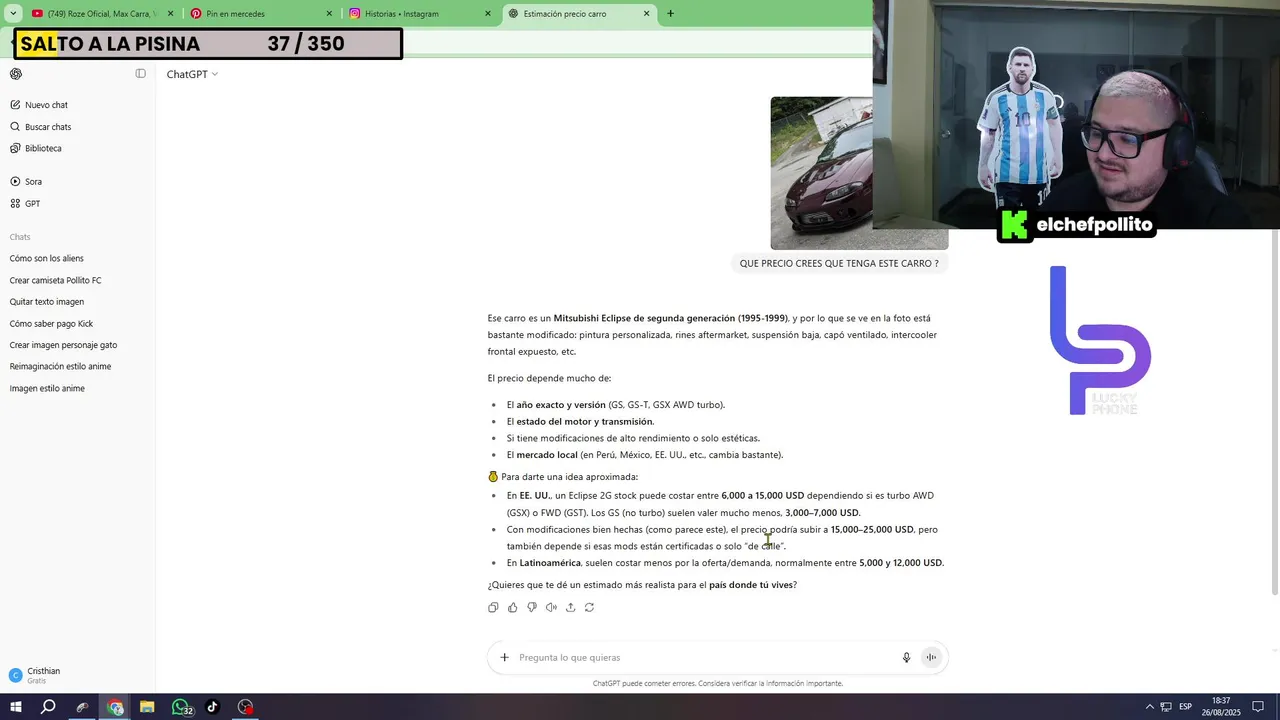Click the '15,000–25,000 USD' price text

coord(872,529)
